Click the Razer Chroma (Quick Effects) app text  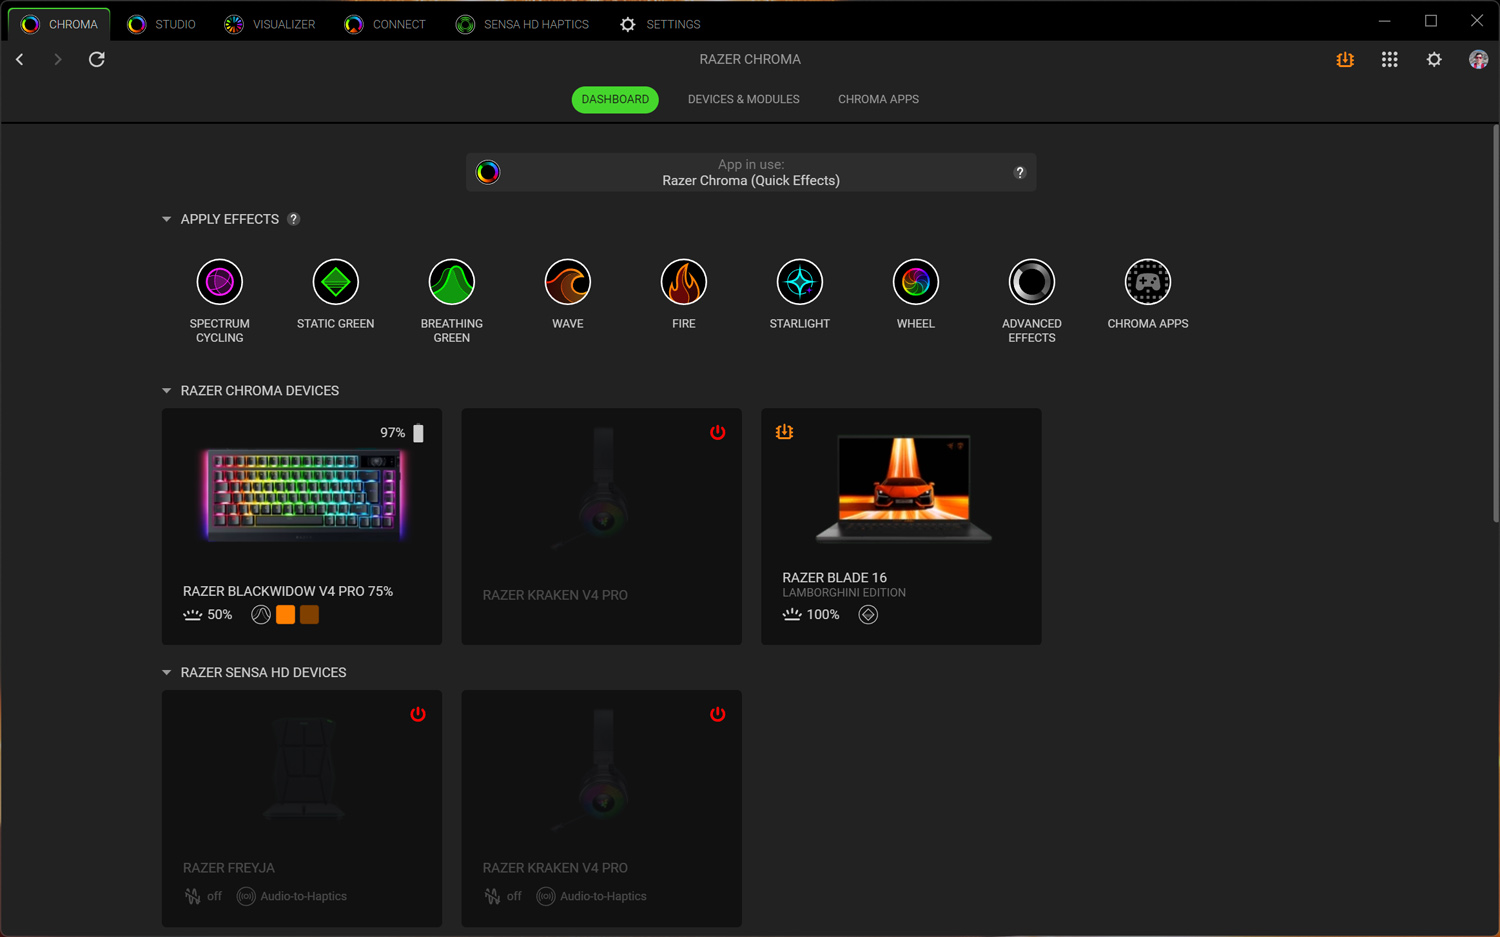(x=751, y=181)
